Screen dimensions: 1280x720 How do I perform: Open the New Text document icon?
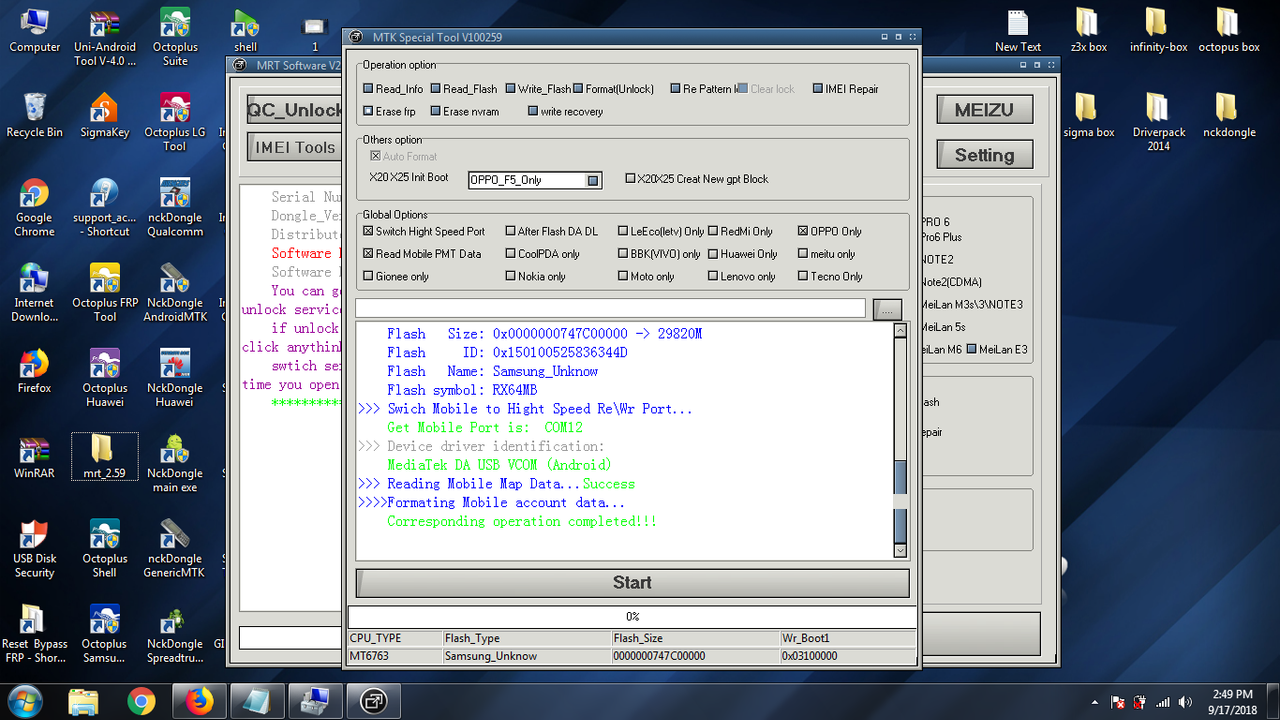coord(1018,30)
